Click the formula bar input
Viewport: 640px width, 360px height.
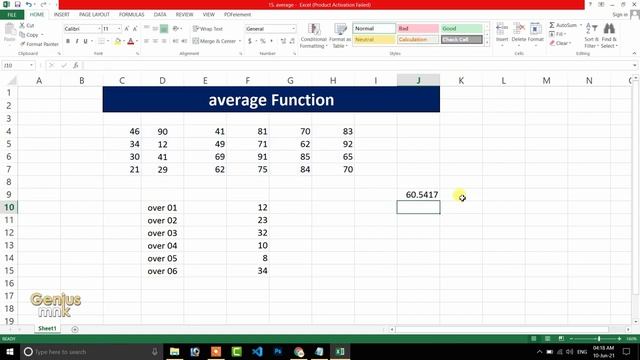pyautogui.click(x=357, y=65)
